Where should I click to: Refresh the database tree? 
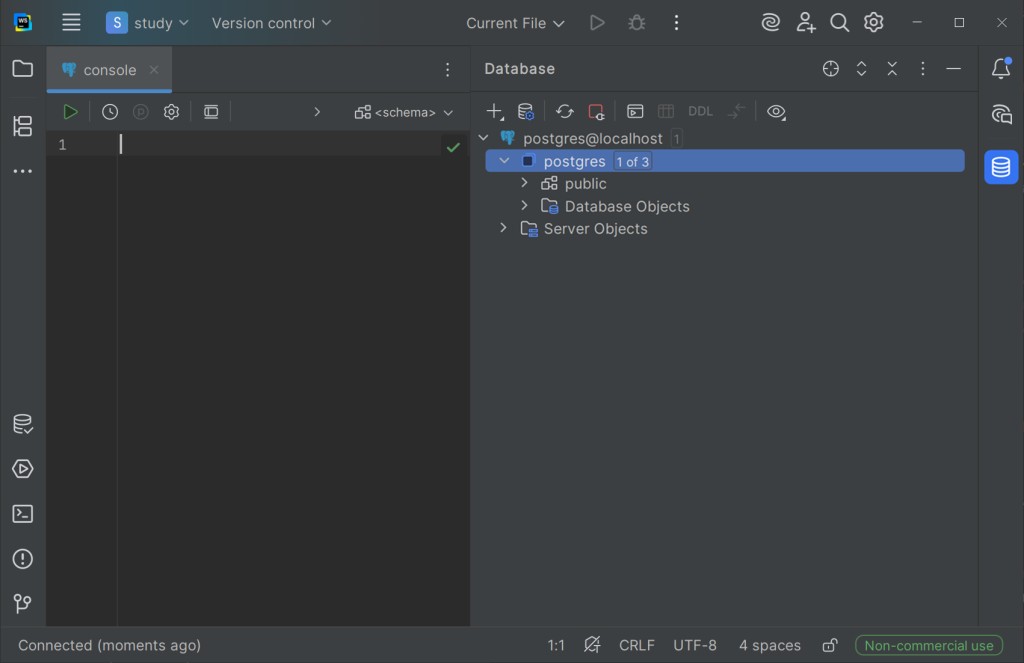(x=565, y=112)
